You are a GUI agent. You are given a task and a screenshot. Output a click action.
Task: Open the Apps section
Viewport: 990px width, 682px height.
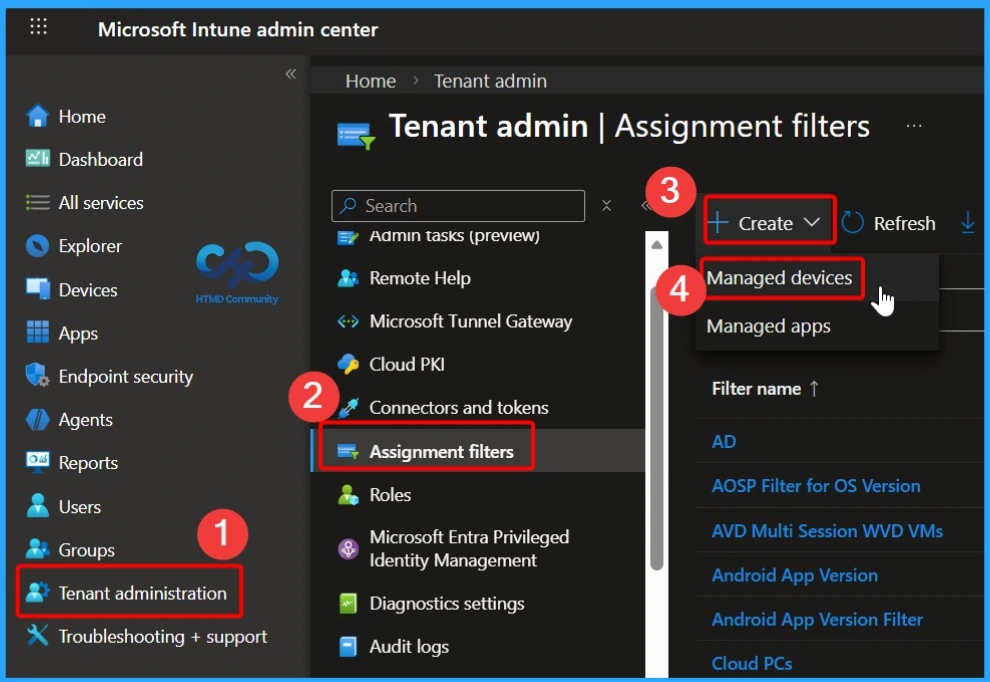(76, 332)
